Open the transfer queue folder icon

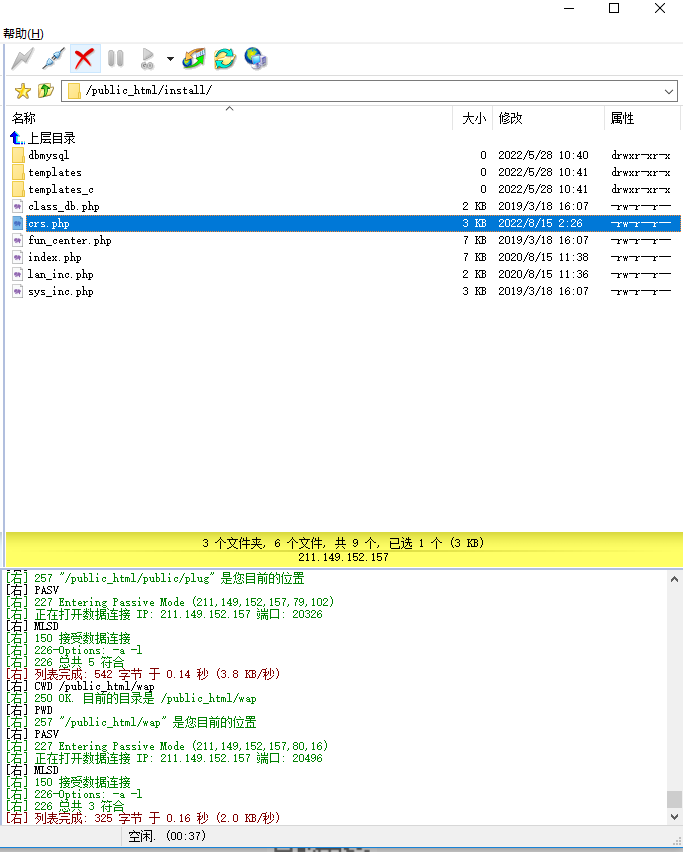(194, 59)
